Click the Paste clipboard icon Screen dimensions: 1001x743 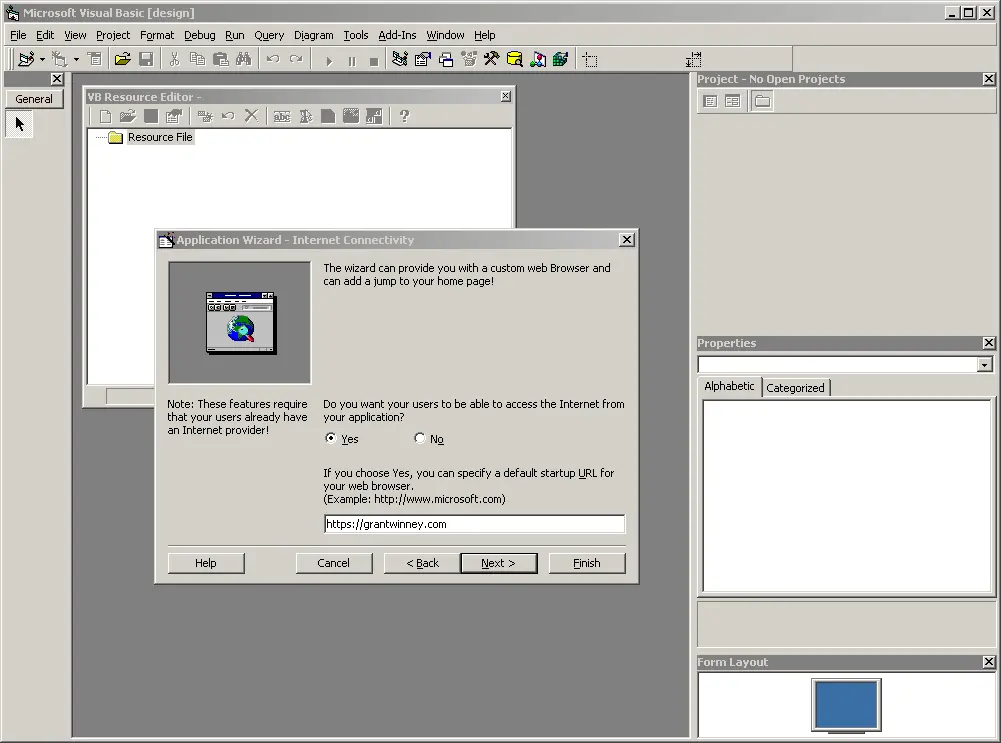(x=220, y=59)
